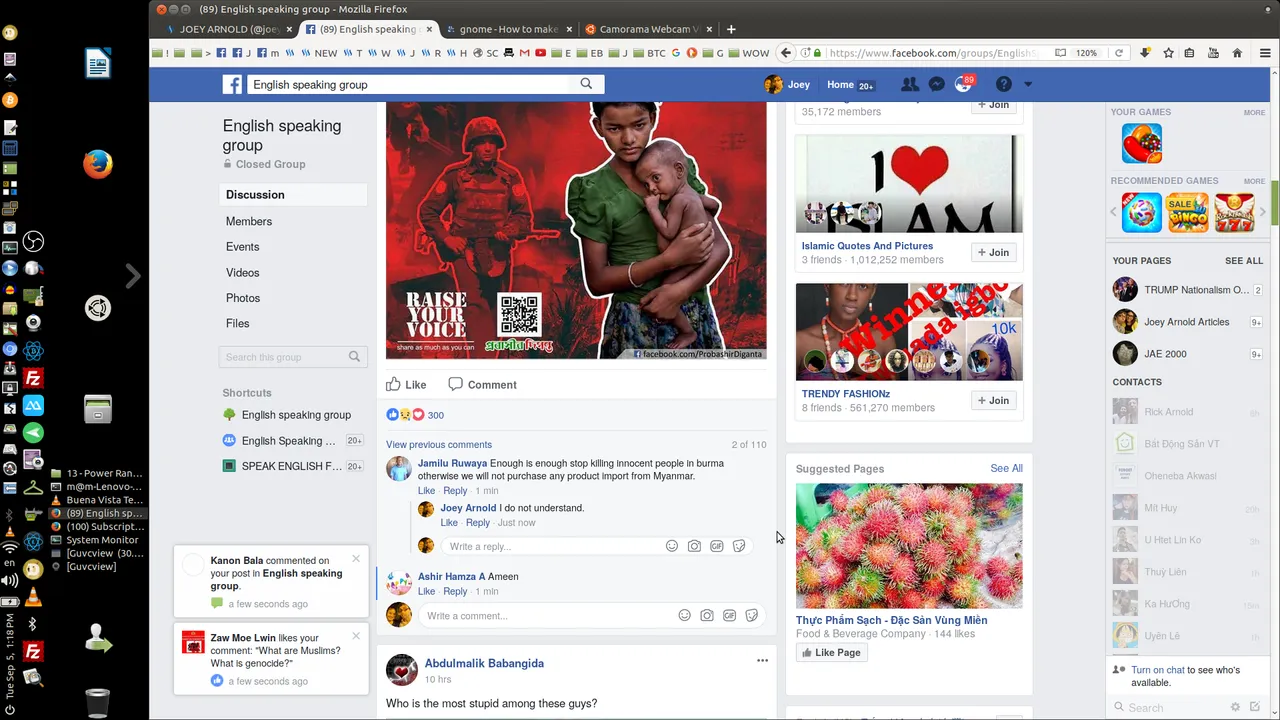This screenshot has height=720, width=1280.
Task: Open the Photos section of the group
Action: [x=243, y=298]
